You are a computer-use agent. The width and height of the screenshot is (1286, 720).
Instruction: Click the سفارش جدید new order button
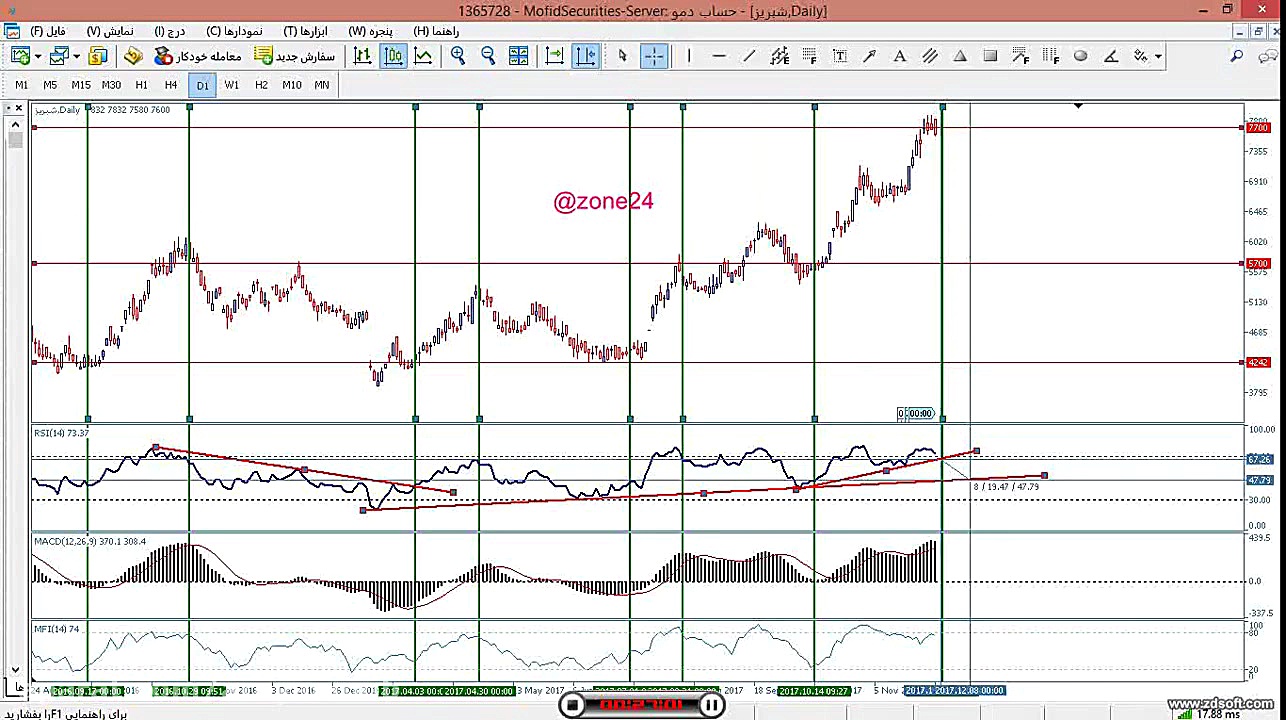point(295,56)
